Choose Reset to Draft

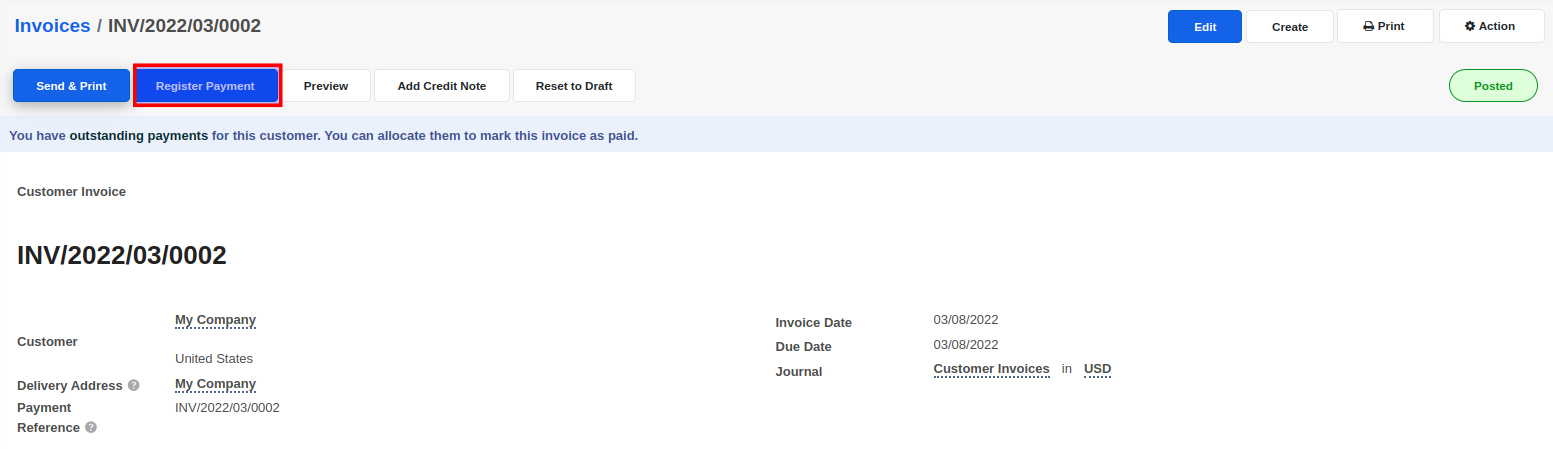574,86
